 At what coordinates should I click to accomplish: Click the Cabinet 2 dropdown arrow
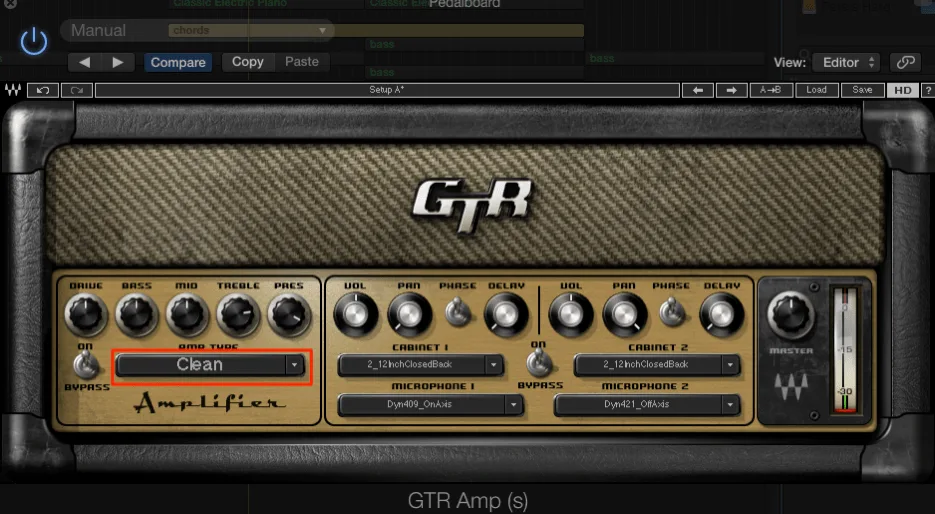pyautogui.click(x=730, y=365)
